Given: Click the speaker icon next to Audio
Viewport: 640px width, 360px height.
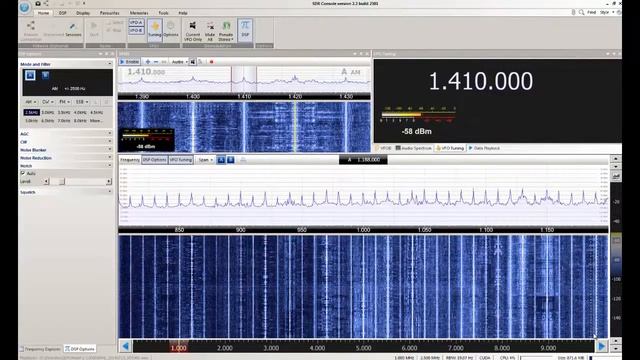Looking at the screenshot, I should (193, 62).
